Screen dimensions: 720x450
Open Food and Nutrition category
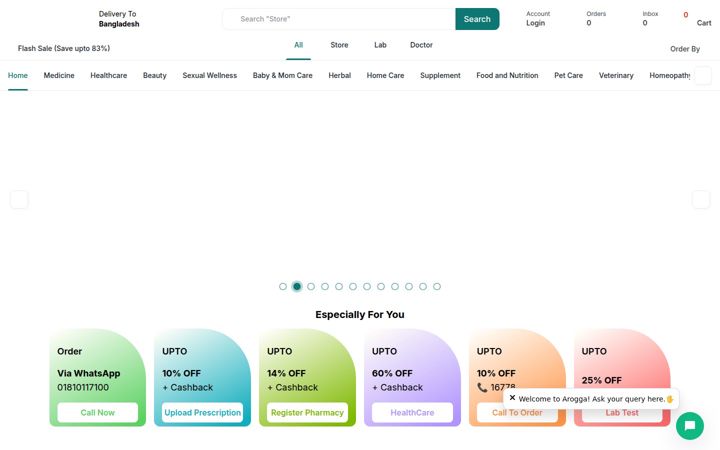click(x=507, y=75)
